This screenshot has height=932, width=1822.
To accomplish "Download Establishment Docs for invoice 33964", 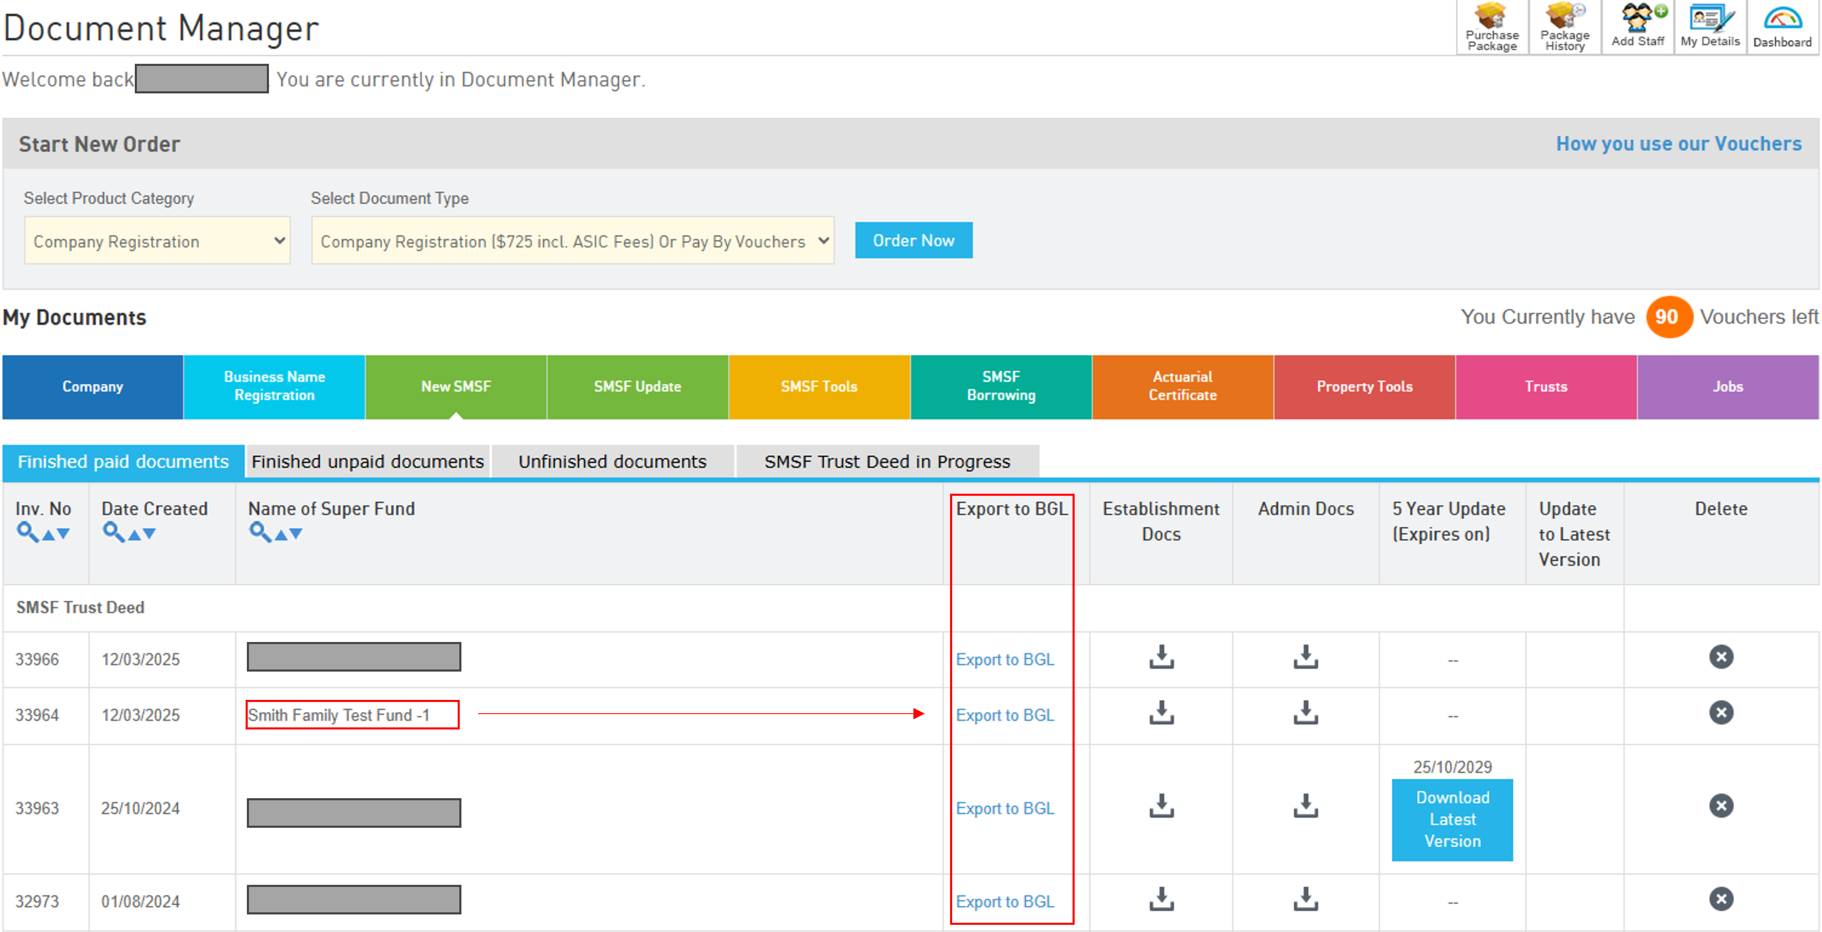I will (x=1161, y=713).
